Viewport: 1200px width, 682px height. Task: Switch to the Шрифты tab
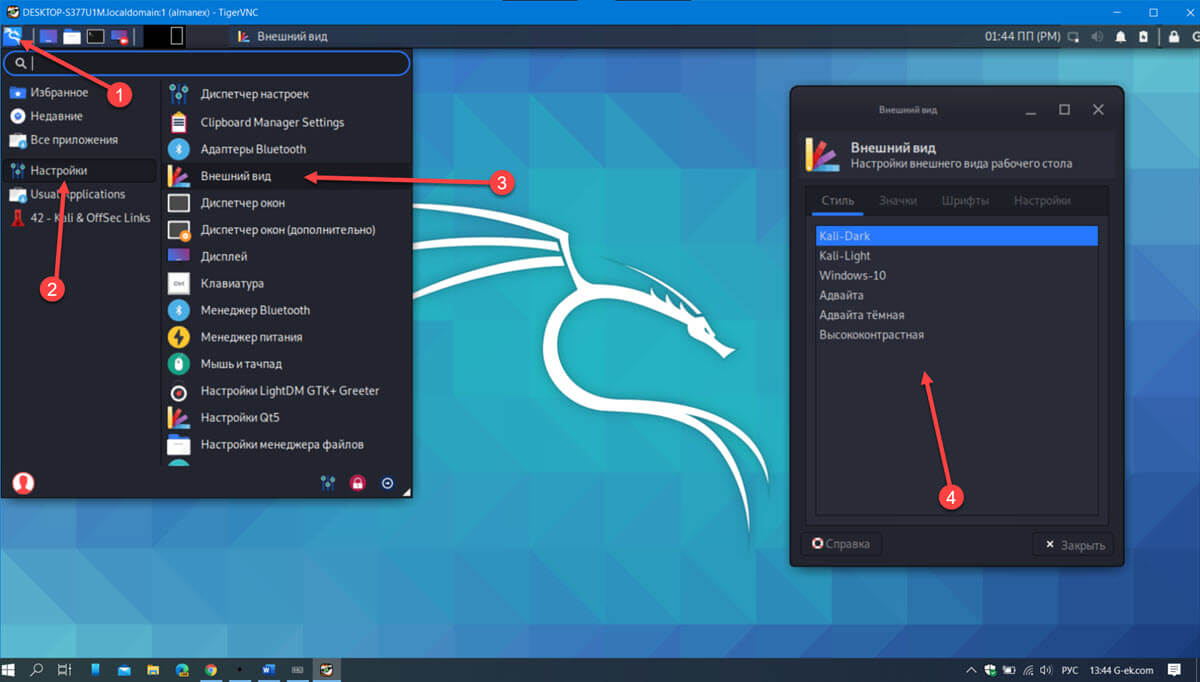965,200
